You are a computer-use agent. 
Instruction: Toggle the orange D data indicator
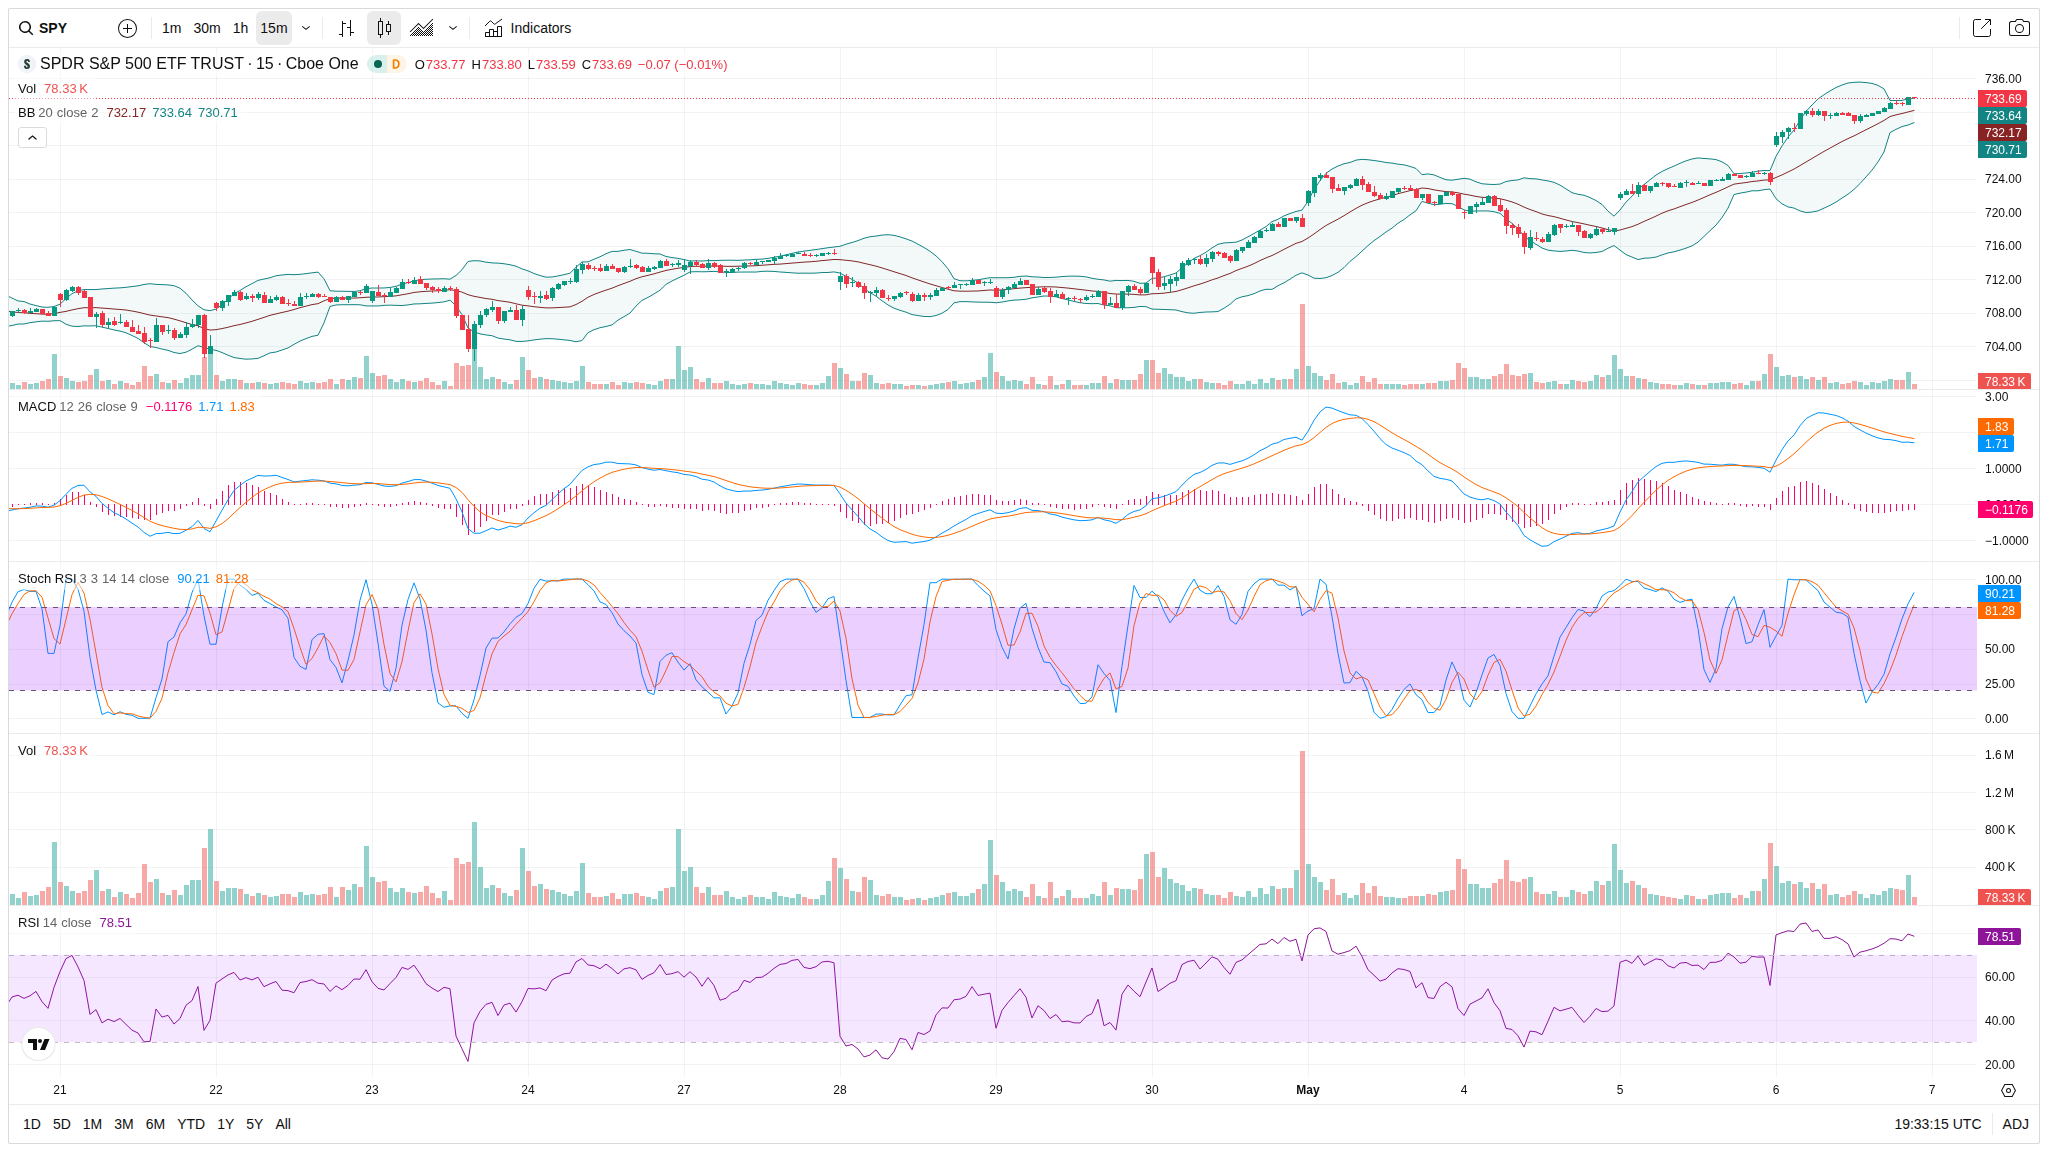pyautogui.click(x=396, y=64)
